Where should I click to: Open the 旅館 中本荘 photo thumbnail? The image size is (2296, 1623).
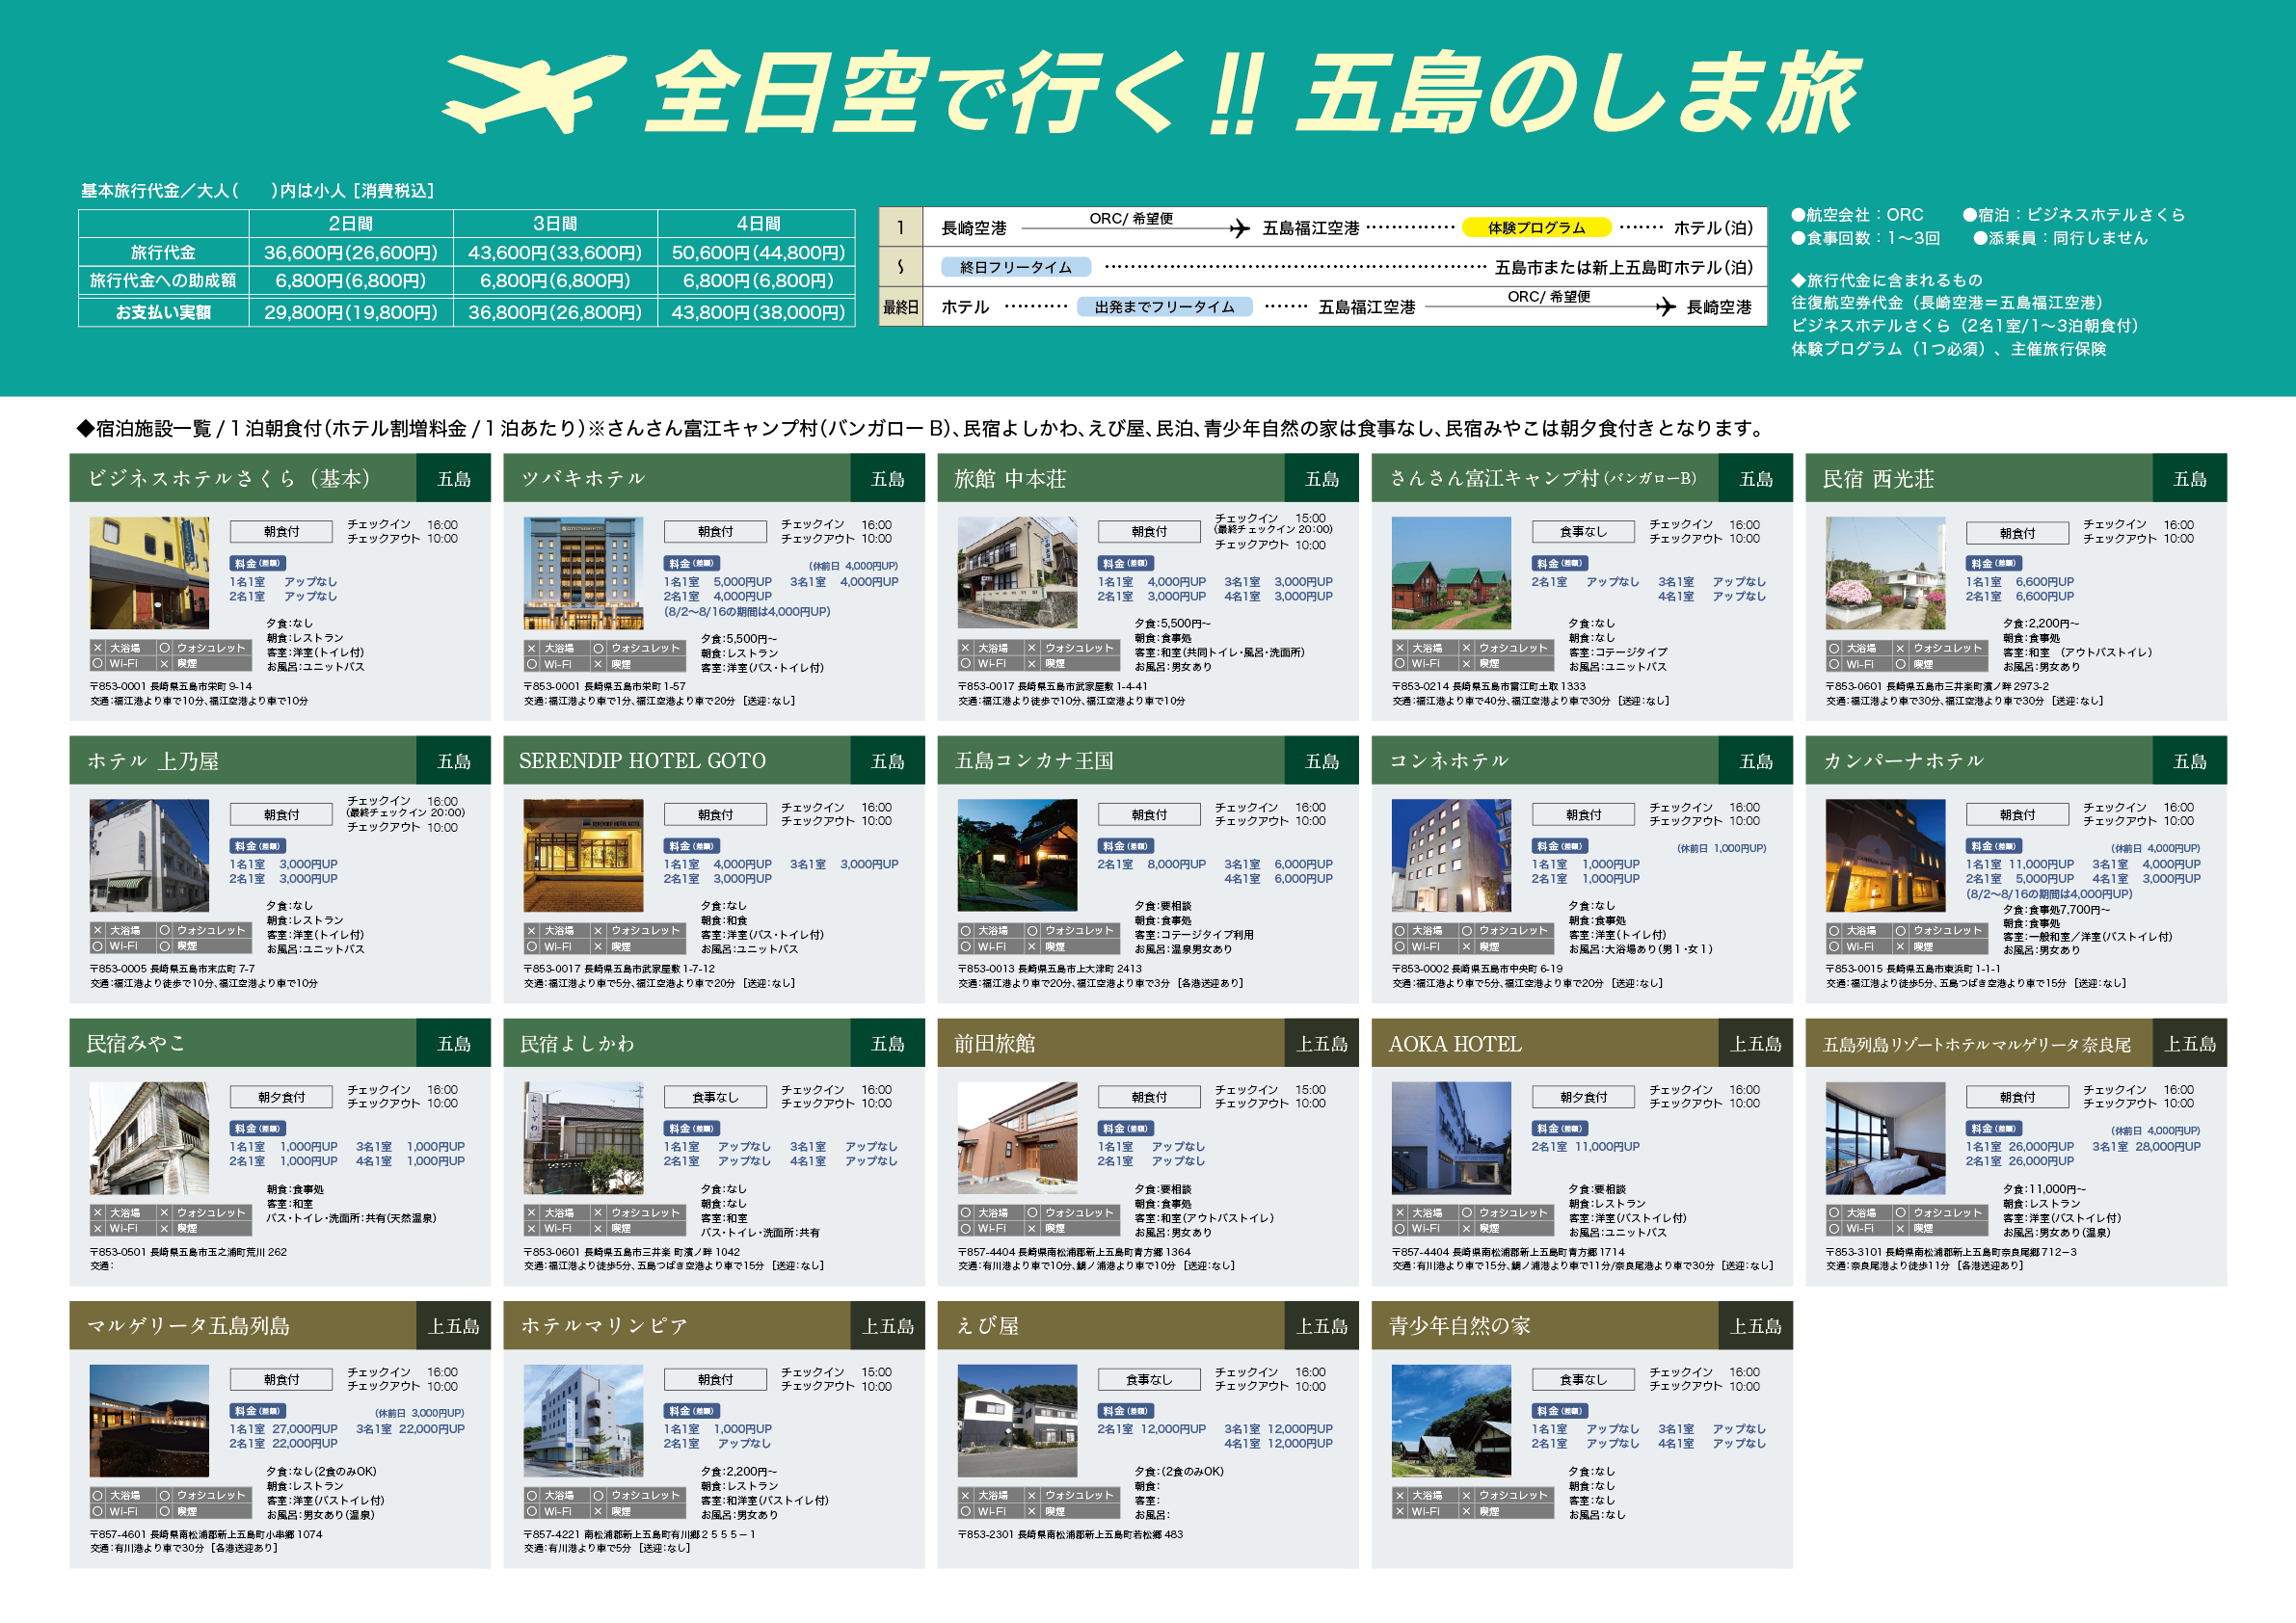1017,573
